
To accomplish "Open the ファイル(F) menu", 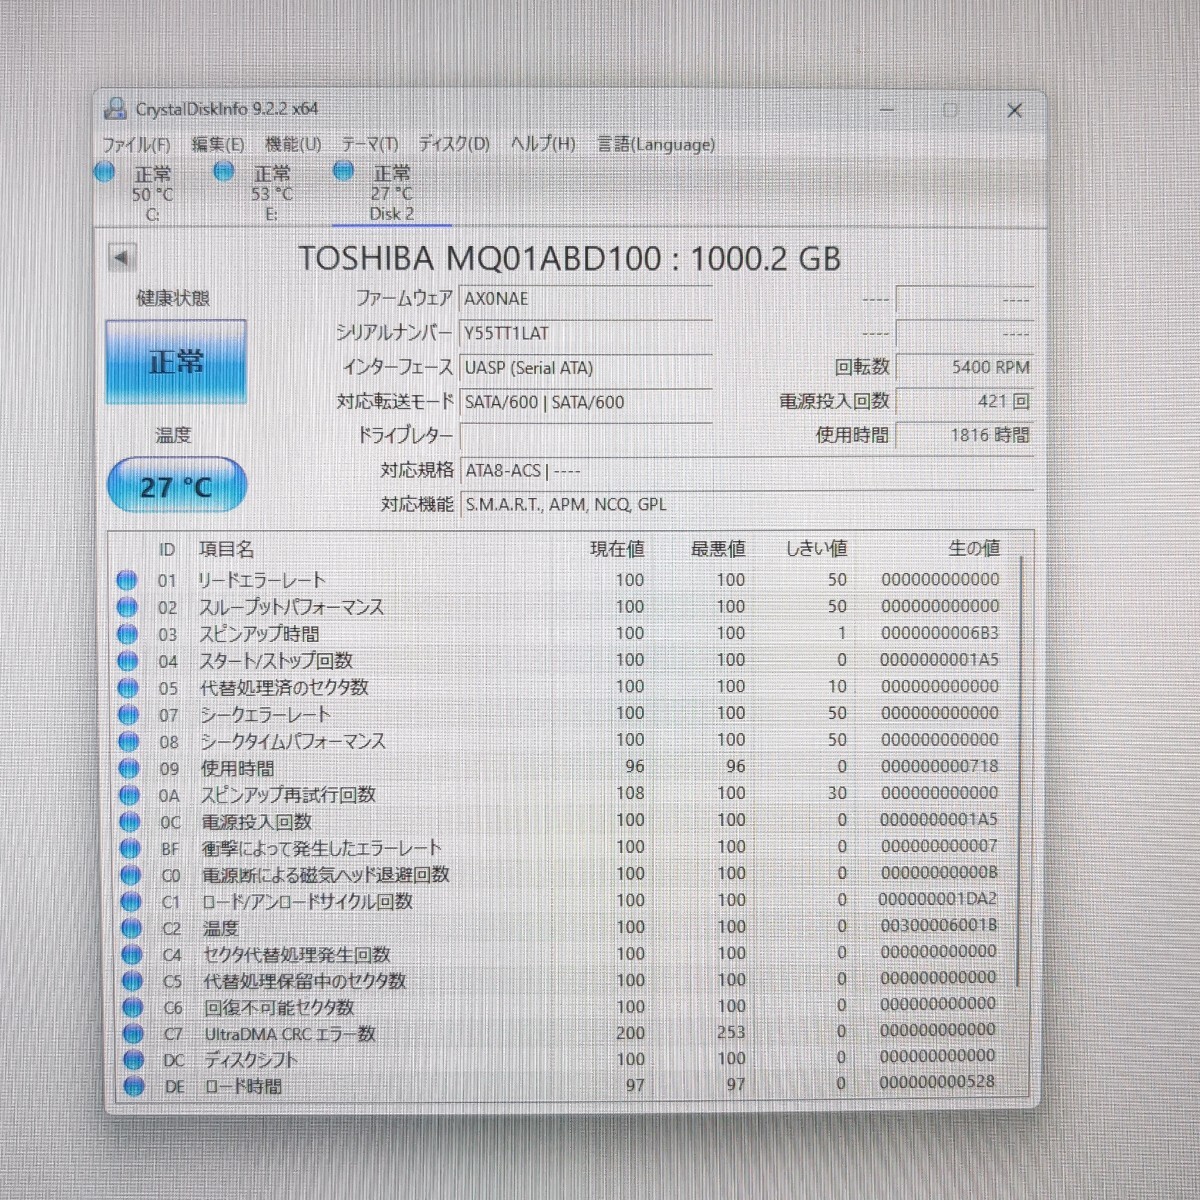I will click(x=136, y=145).
